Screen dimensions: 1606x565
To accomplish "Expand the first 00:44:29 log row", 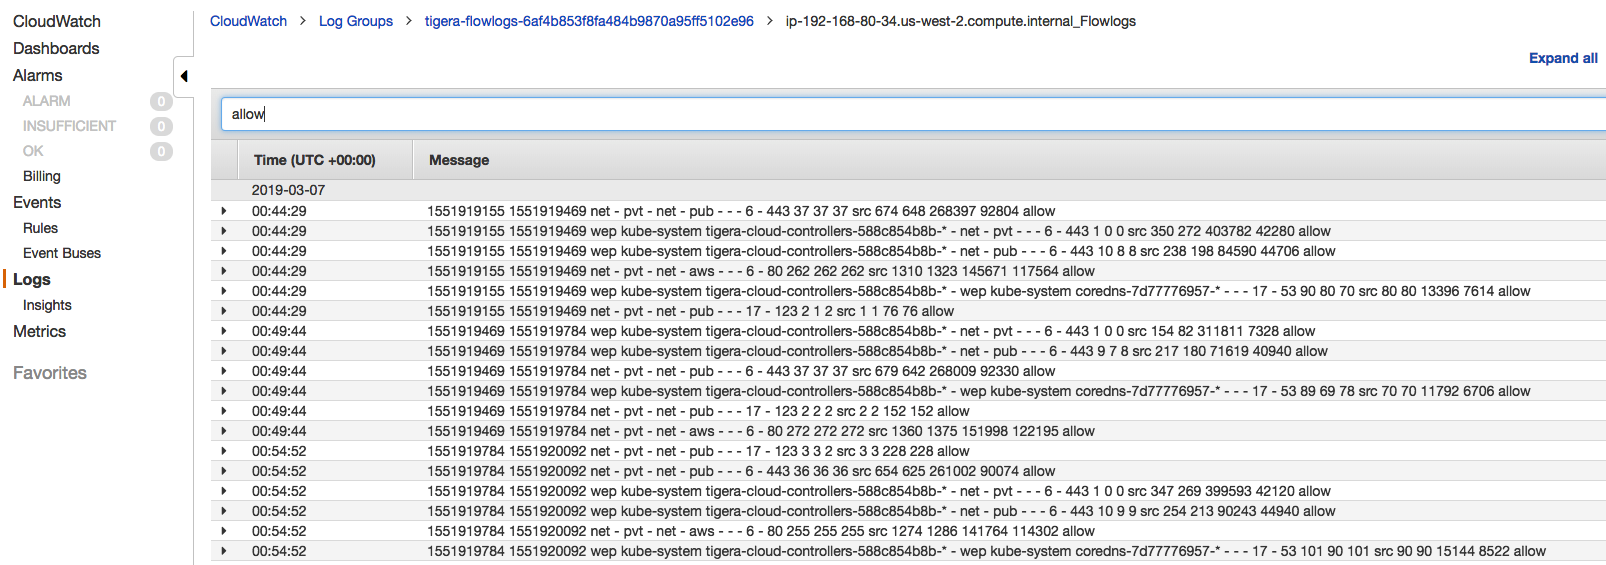I will (x=224, y=211).
